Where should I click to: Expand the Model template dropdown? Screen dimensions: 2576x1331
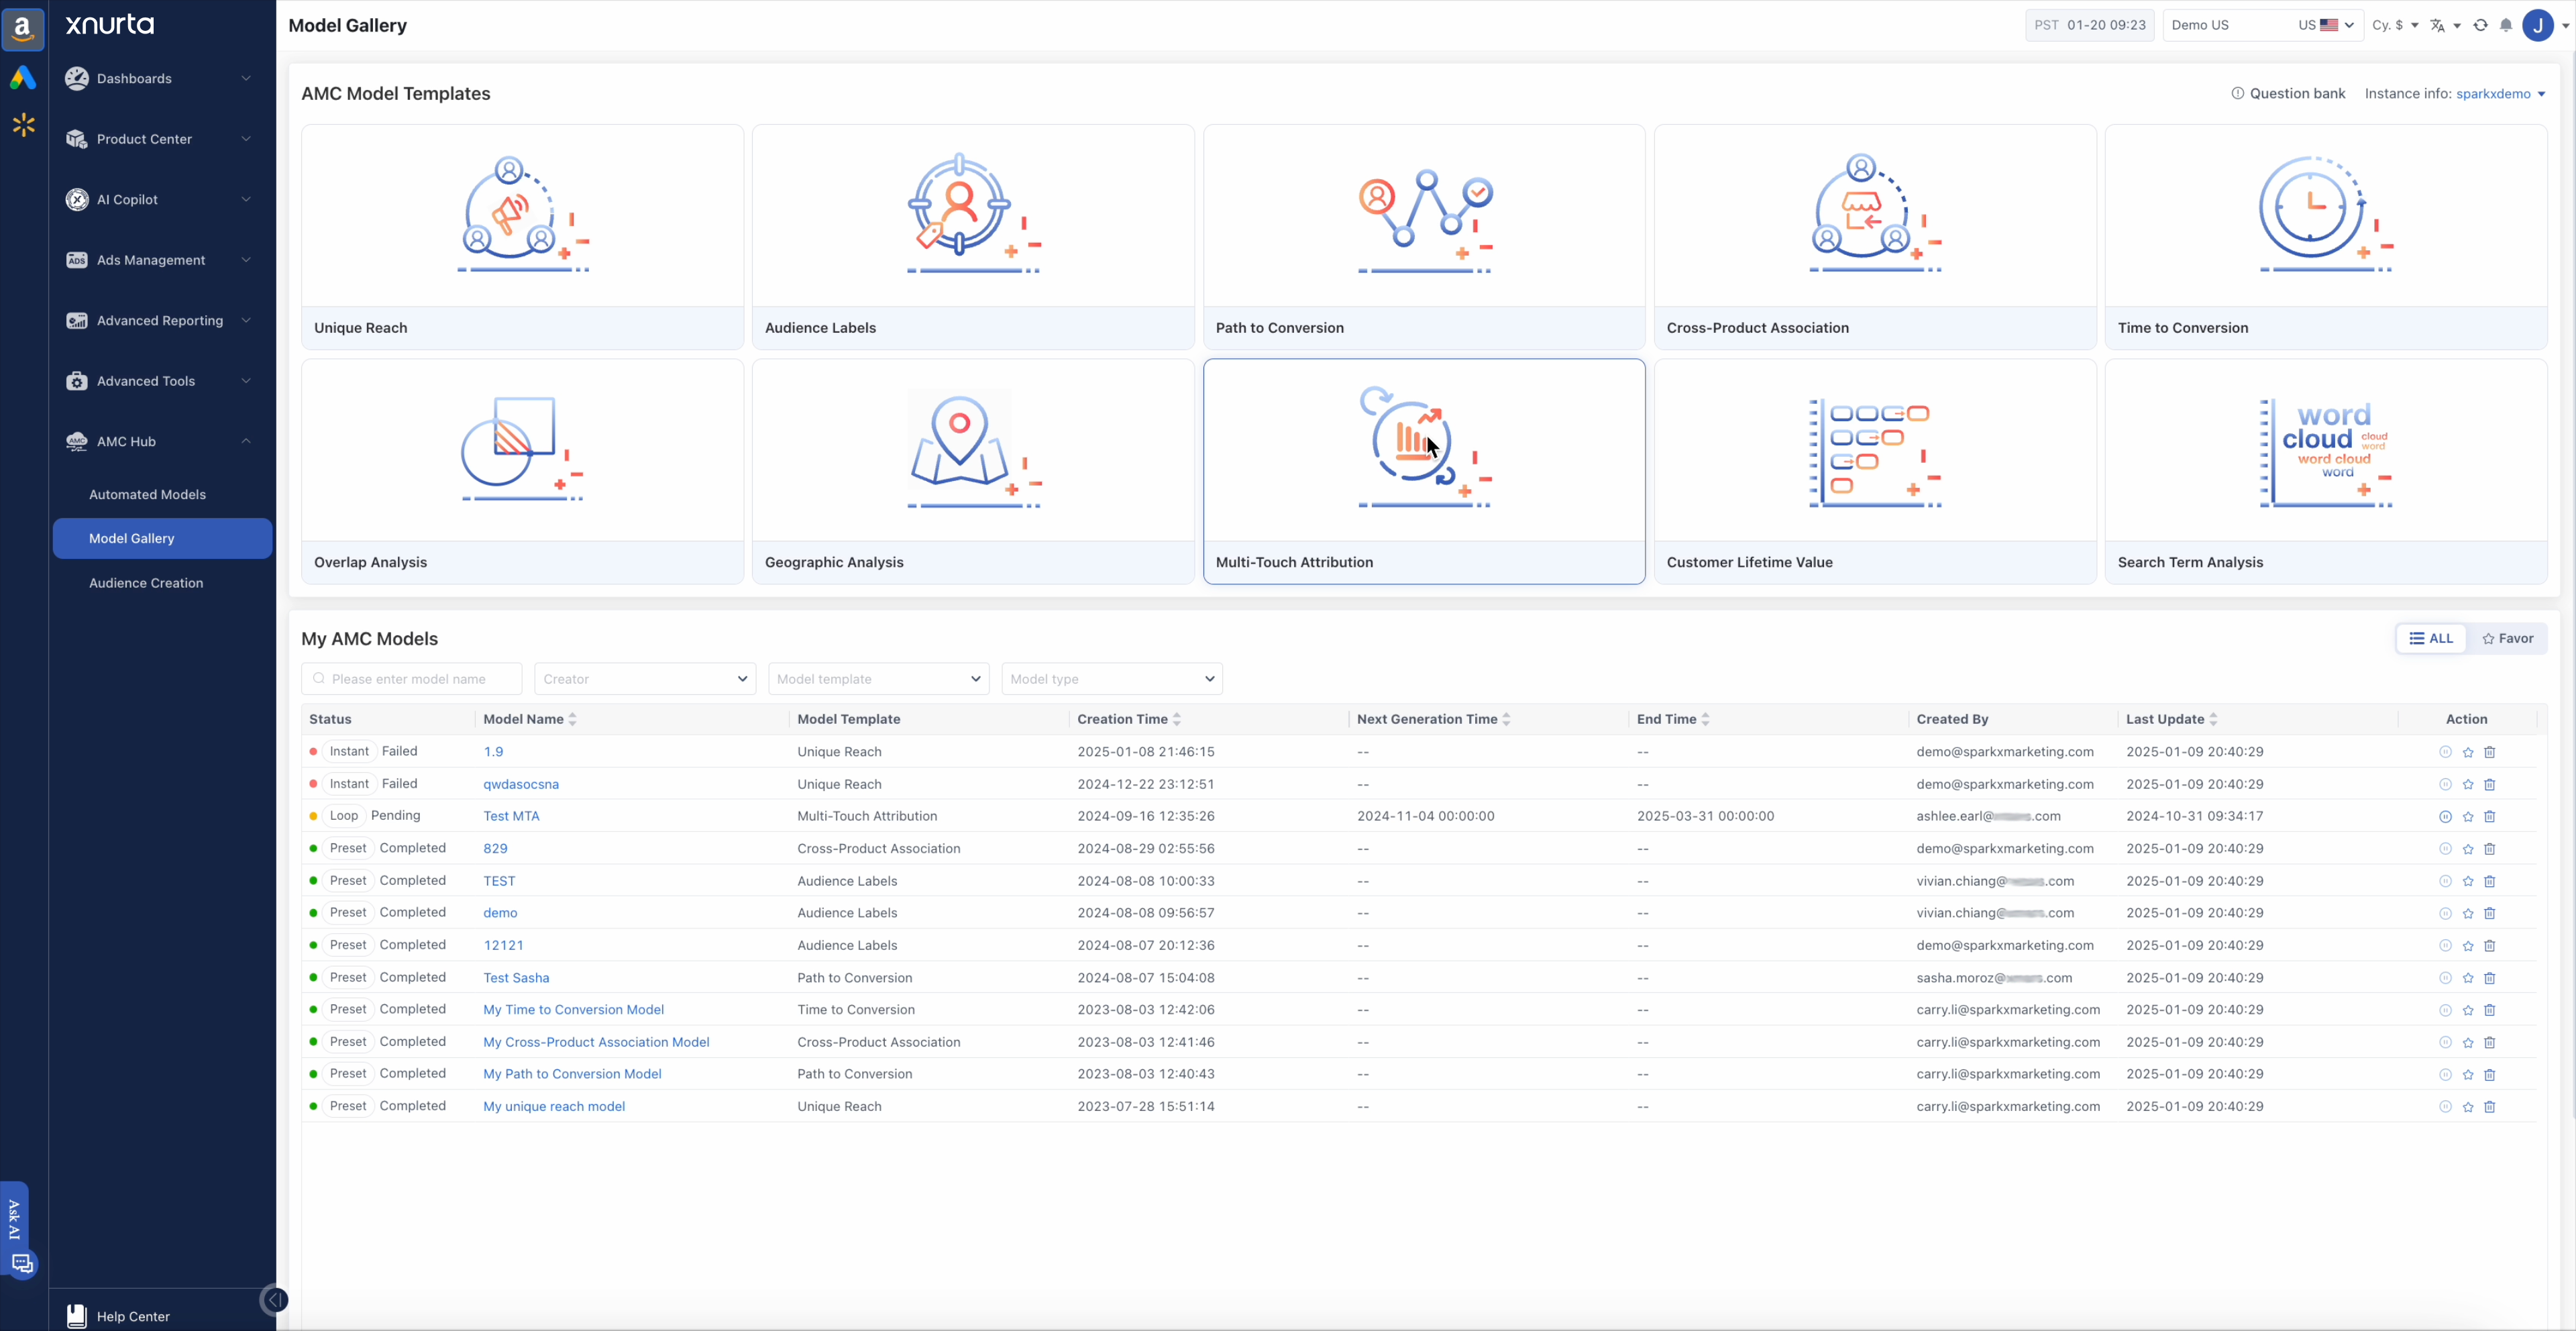878,678
